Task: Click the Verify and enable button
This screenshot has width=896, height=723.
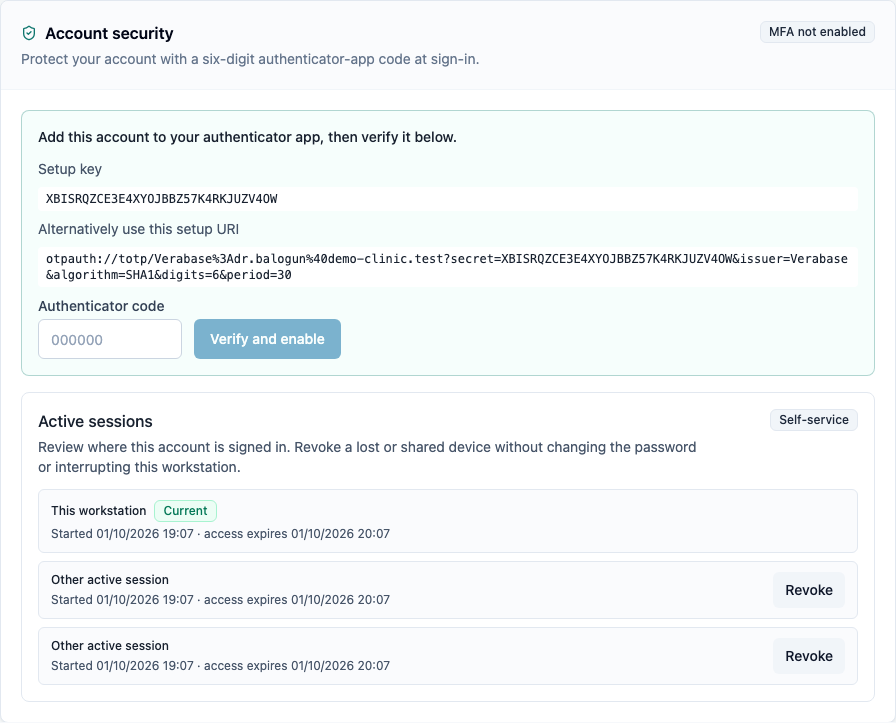Action: (267, 339)
